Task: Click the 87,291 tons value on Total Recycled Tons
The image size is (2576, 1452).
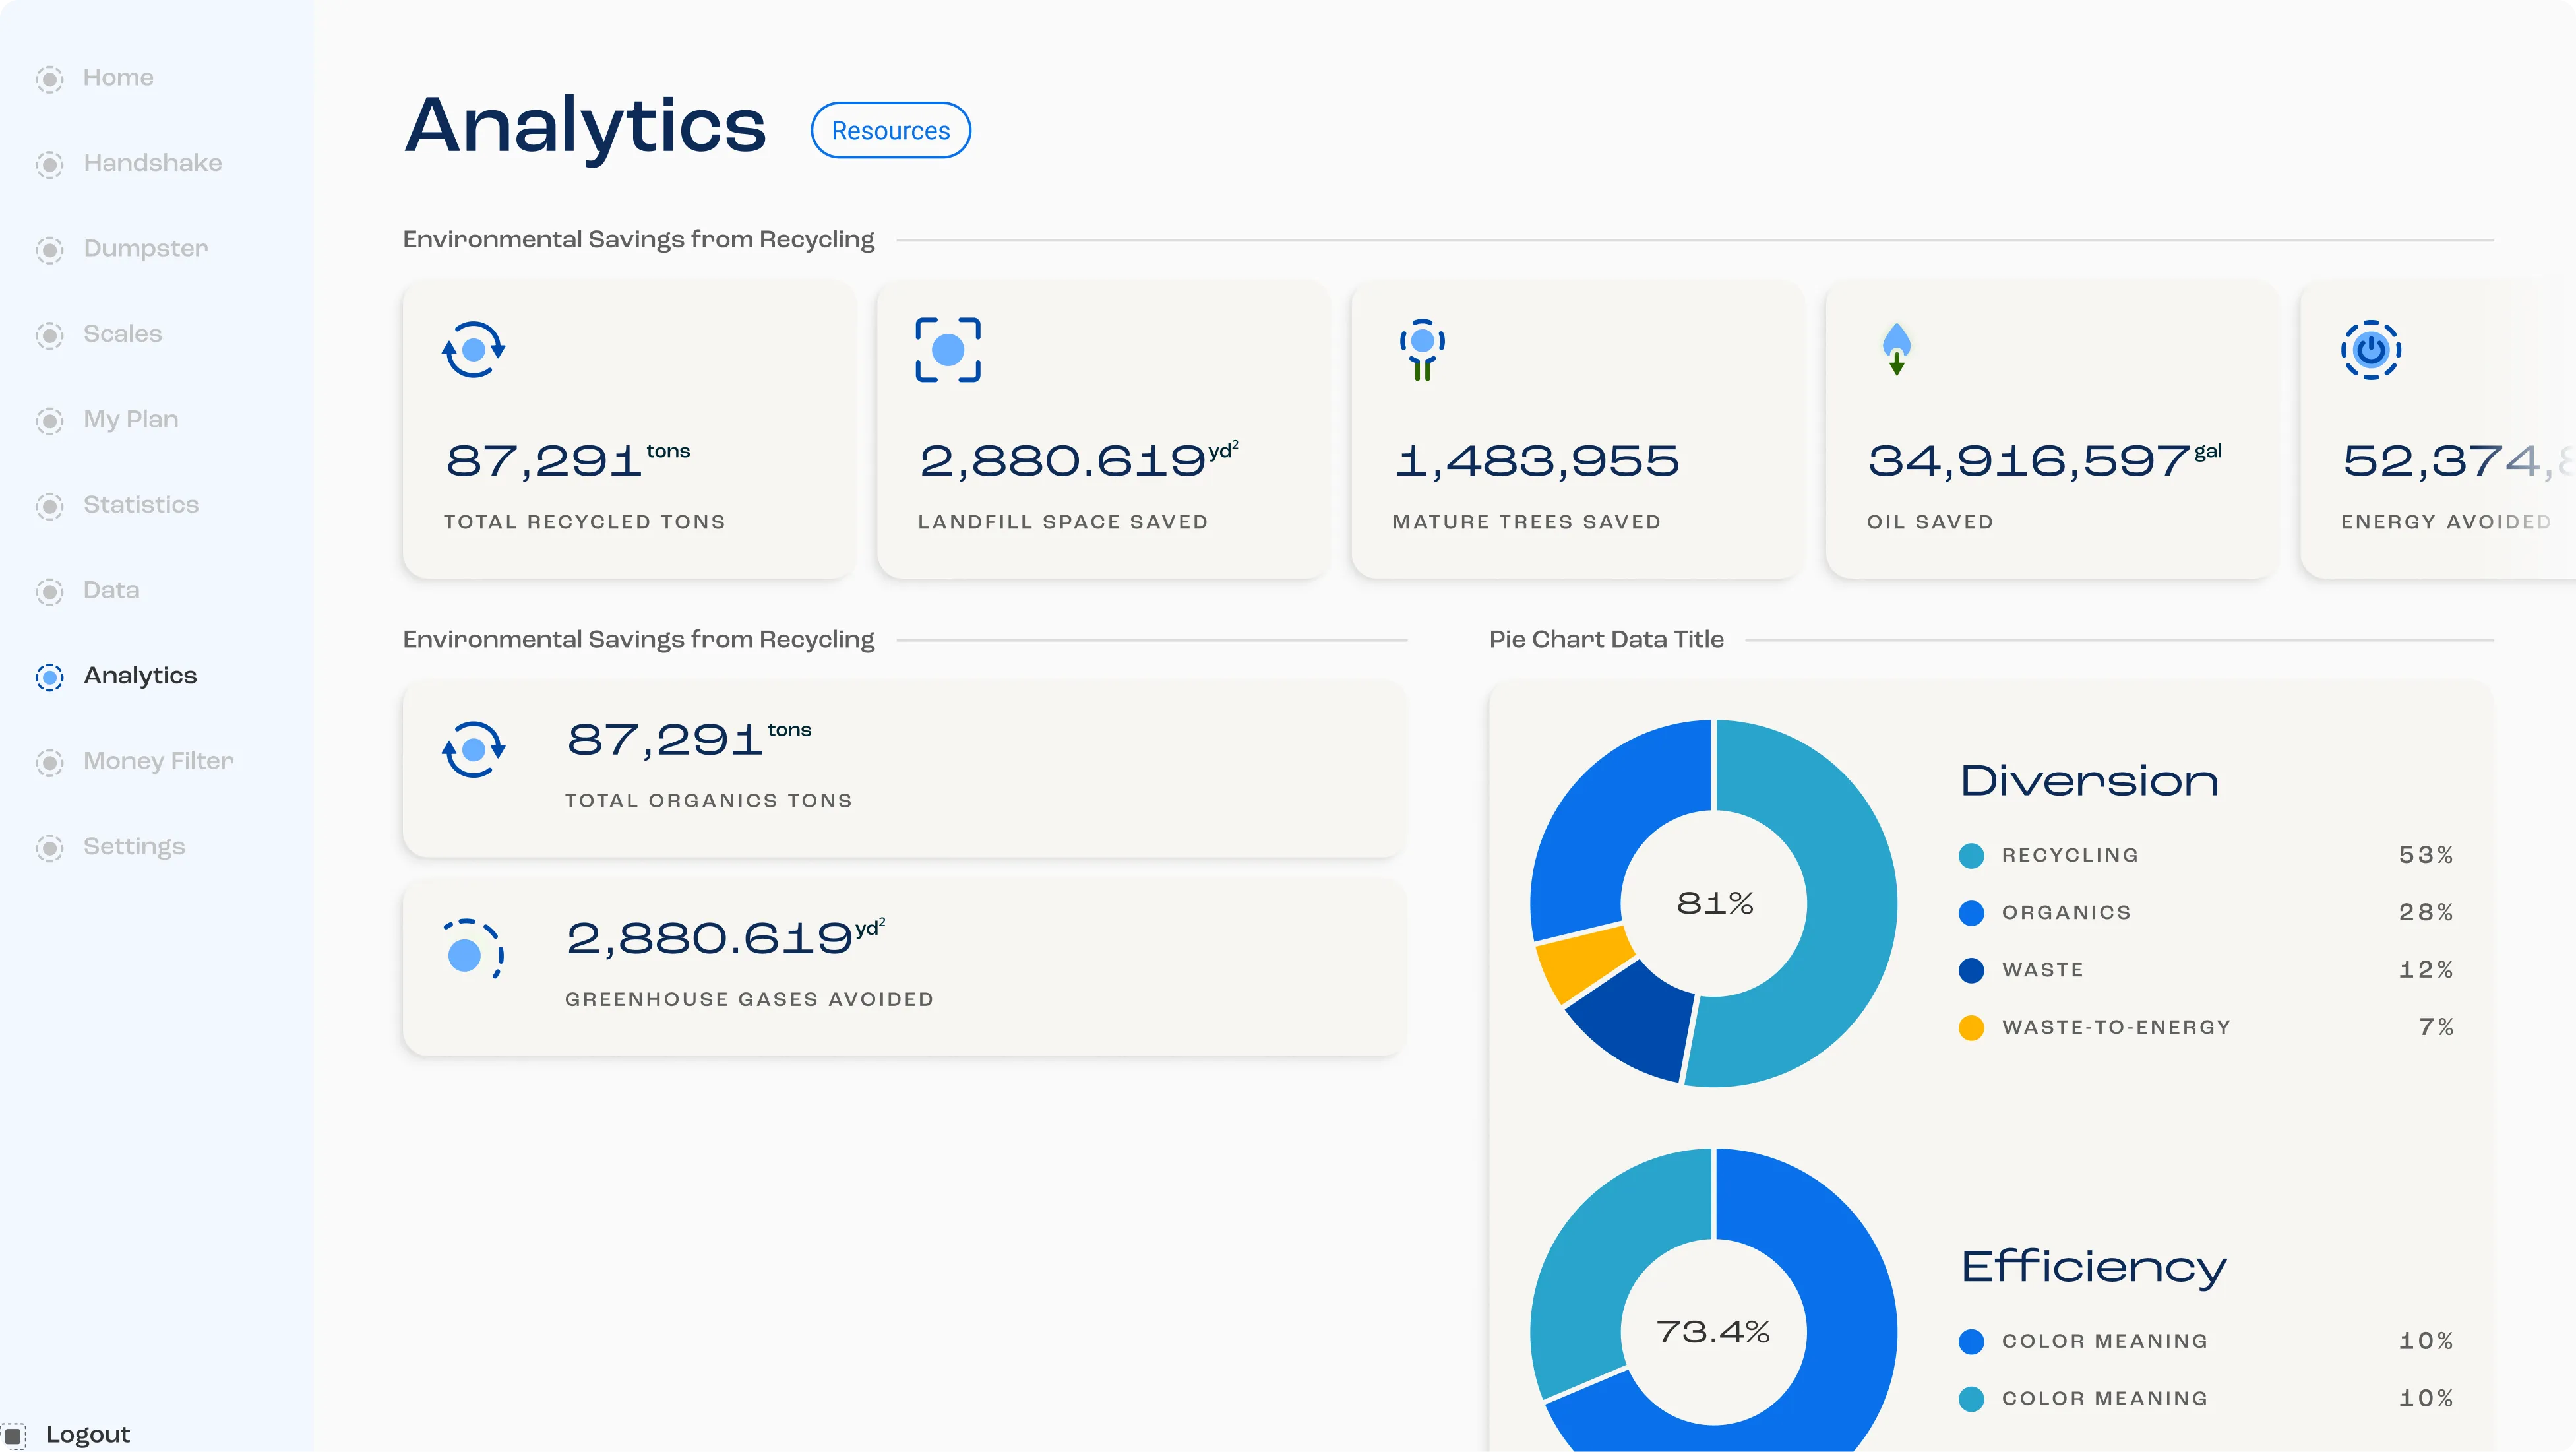Action: tap(567, 461)
